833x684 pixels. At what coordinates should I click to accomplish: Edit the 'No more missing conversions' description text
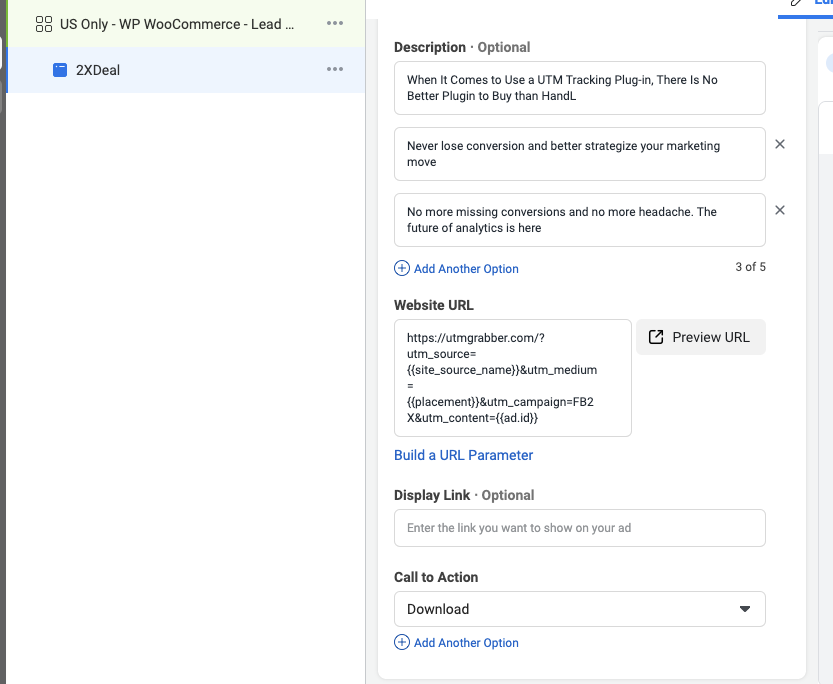pyautogui.click(x=579, y=220)
